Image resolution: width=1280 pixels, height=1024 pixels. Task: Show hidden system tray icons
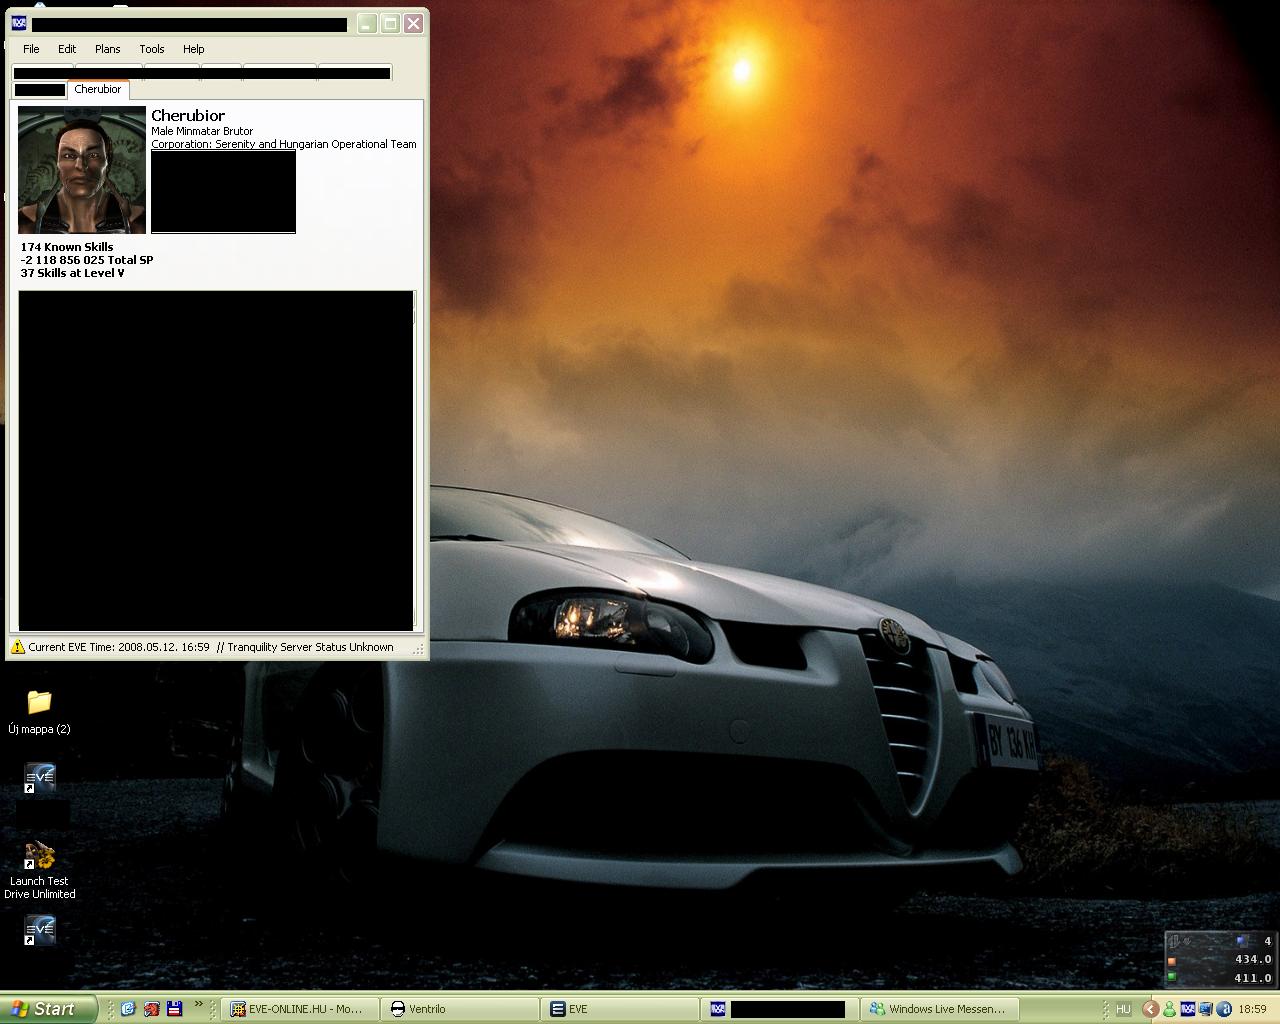tap(1150, 1009)
